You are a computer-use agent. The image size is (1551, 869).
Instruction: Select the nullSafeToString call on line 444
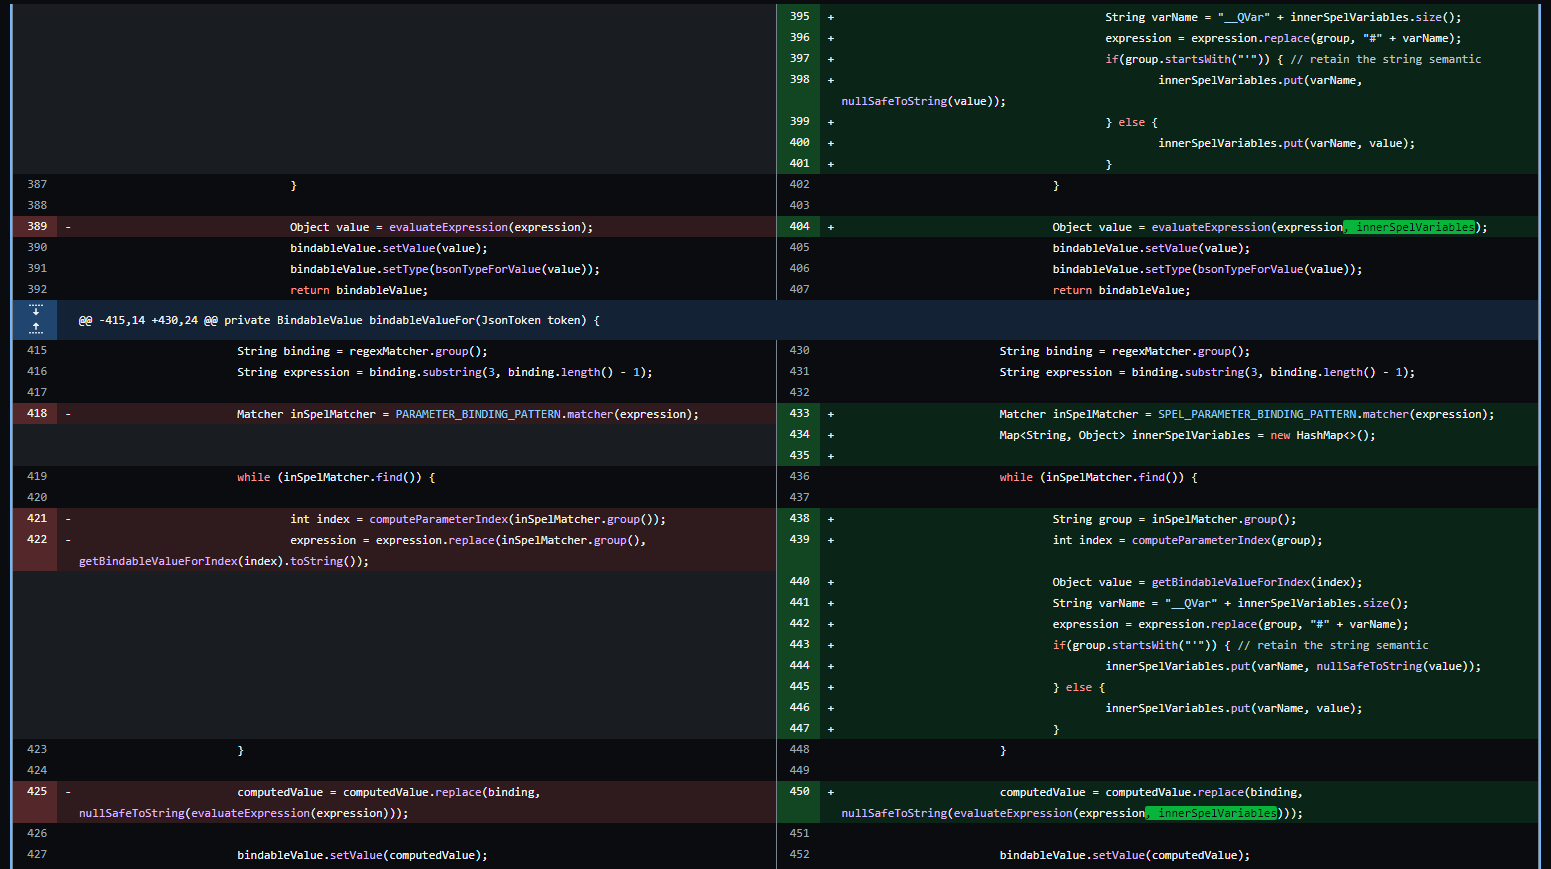click(x=1368, y=665)
